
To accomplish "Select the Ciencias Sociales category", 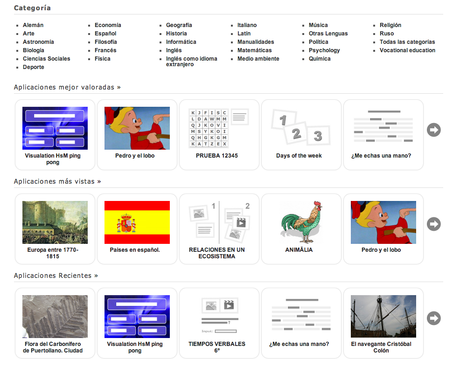I will [x=46, y=59].
